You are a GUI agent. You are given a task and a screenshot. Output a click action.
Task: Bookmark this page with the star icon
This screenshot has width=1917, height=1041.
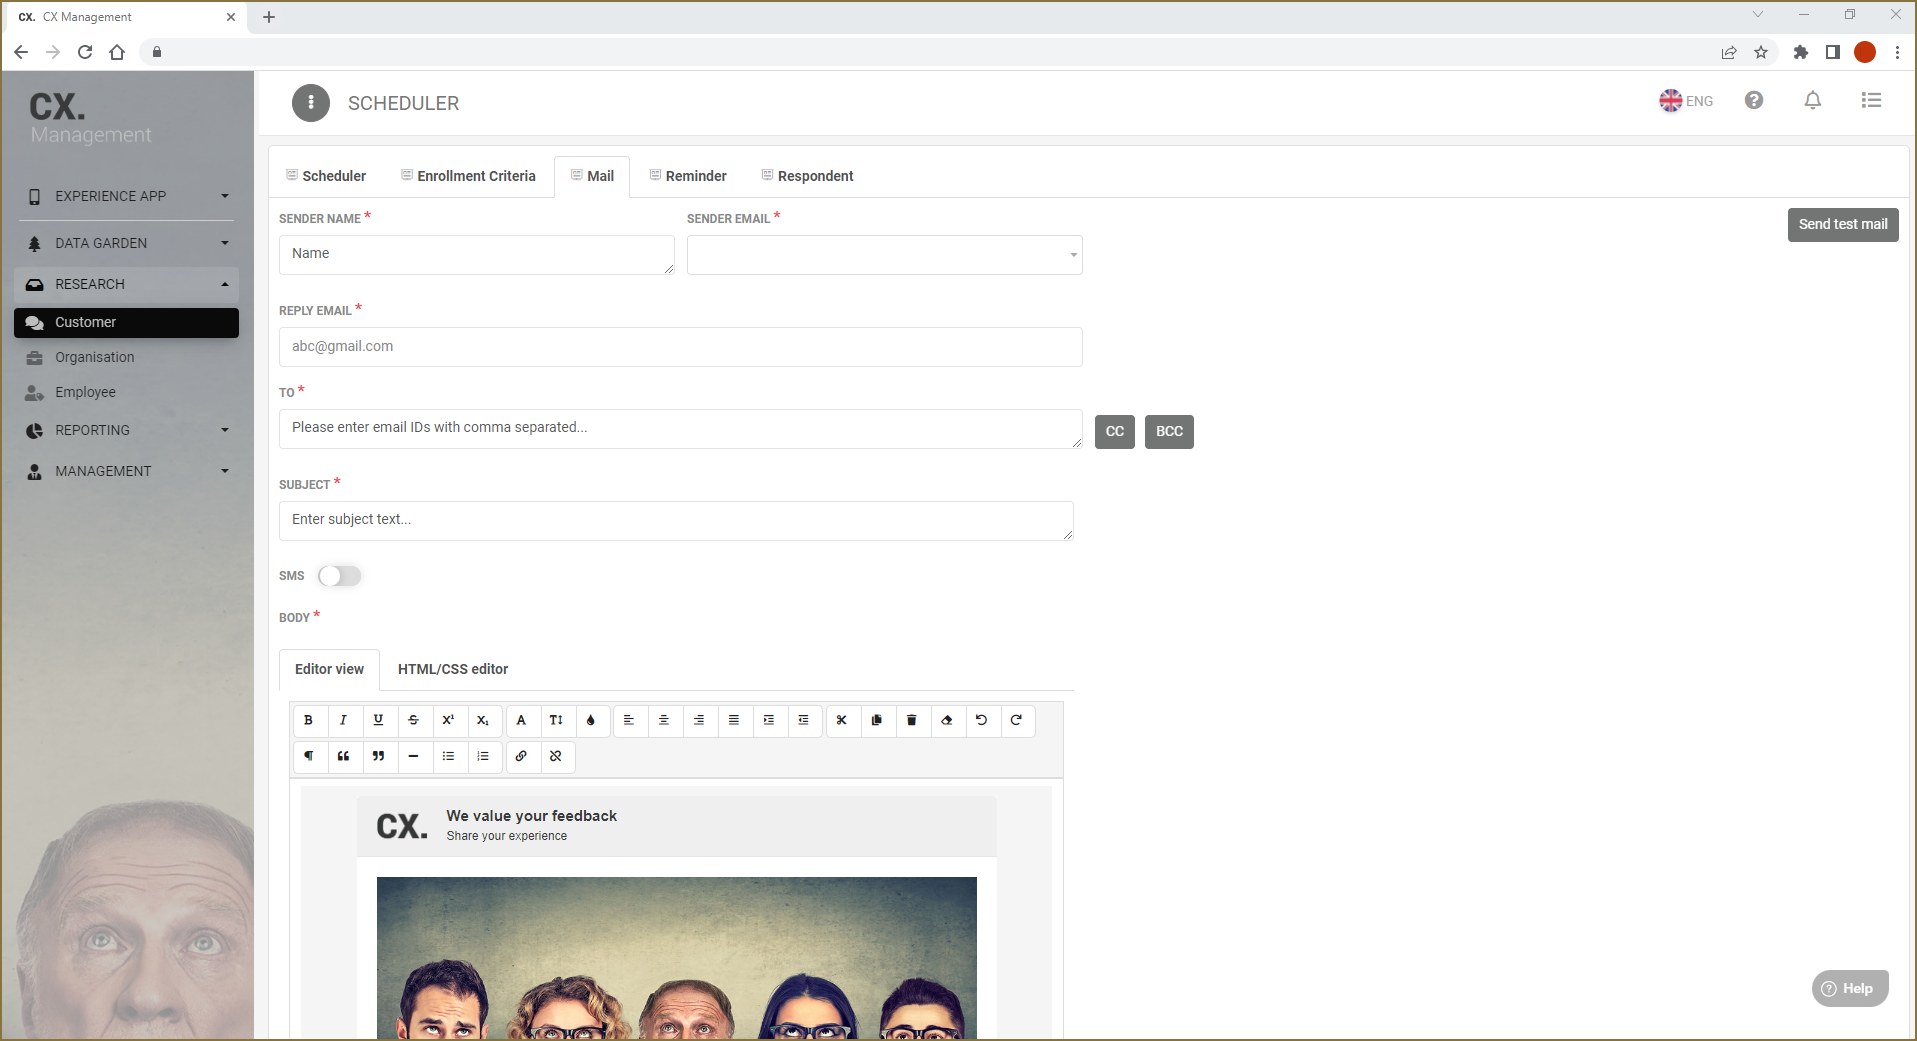pyautogui.click(x=1761, y=52)
